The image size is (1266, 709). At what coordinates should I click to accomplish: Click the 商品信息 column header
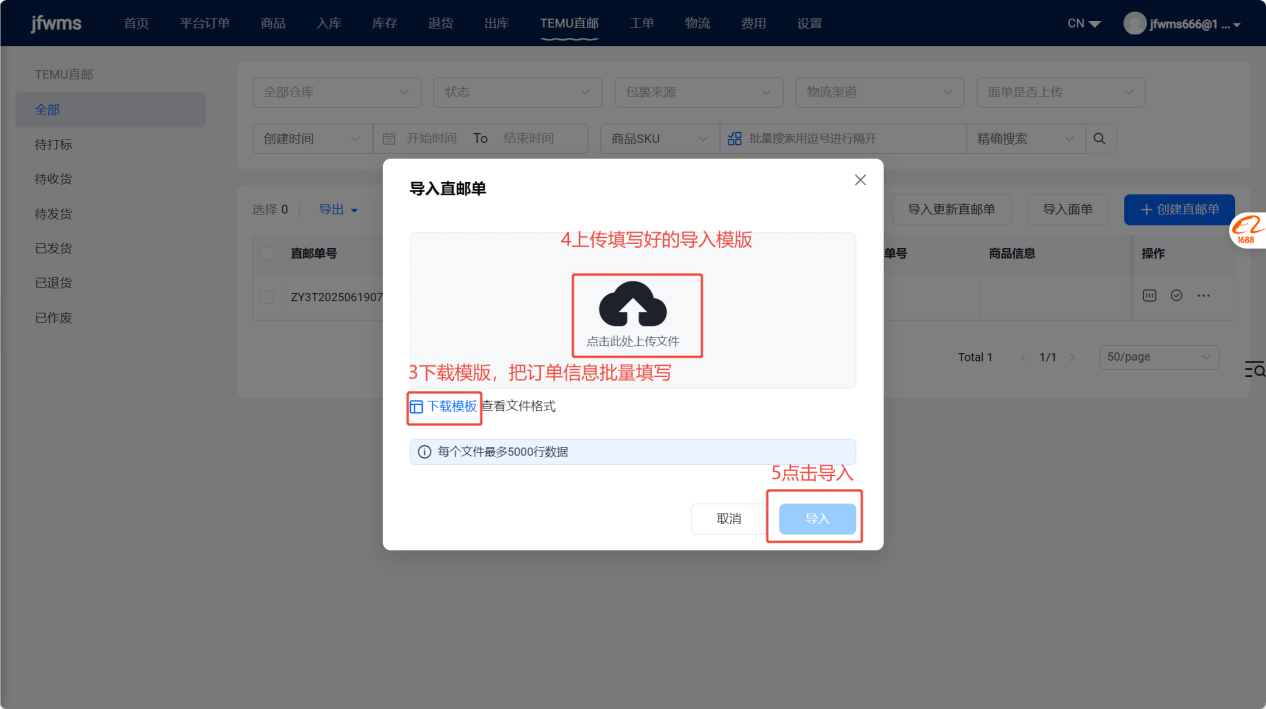(x=1012, y=254)
